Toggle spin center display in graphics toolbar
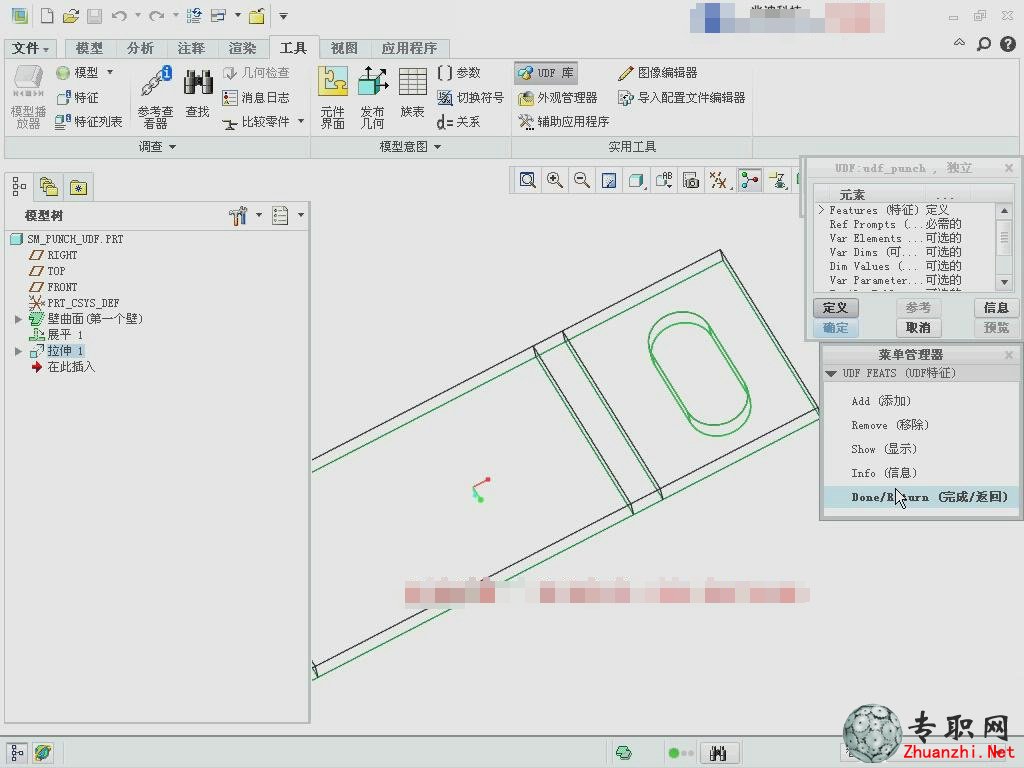Image resolution: width=1024 pixels, height=768 pixels. click(x=750, y=180)
